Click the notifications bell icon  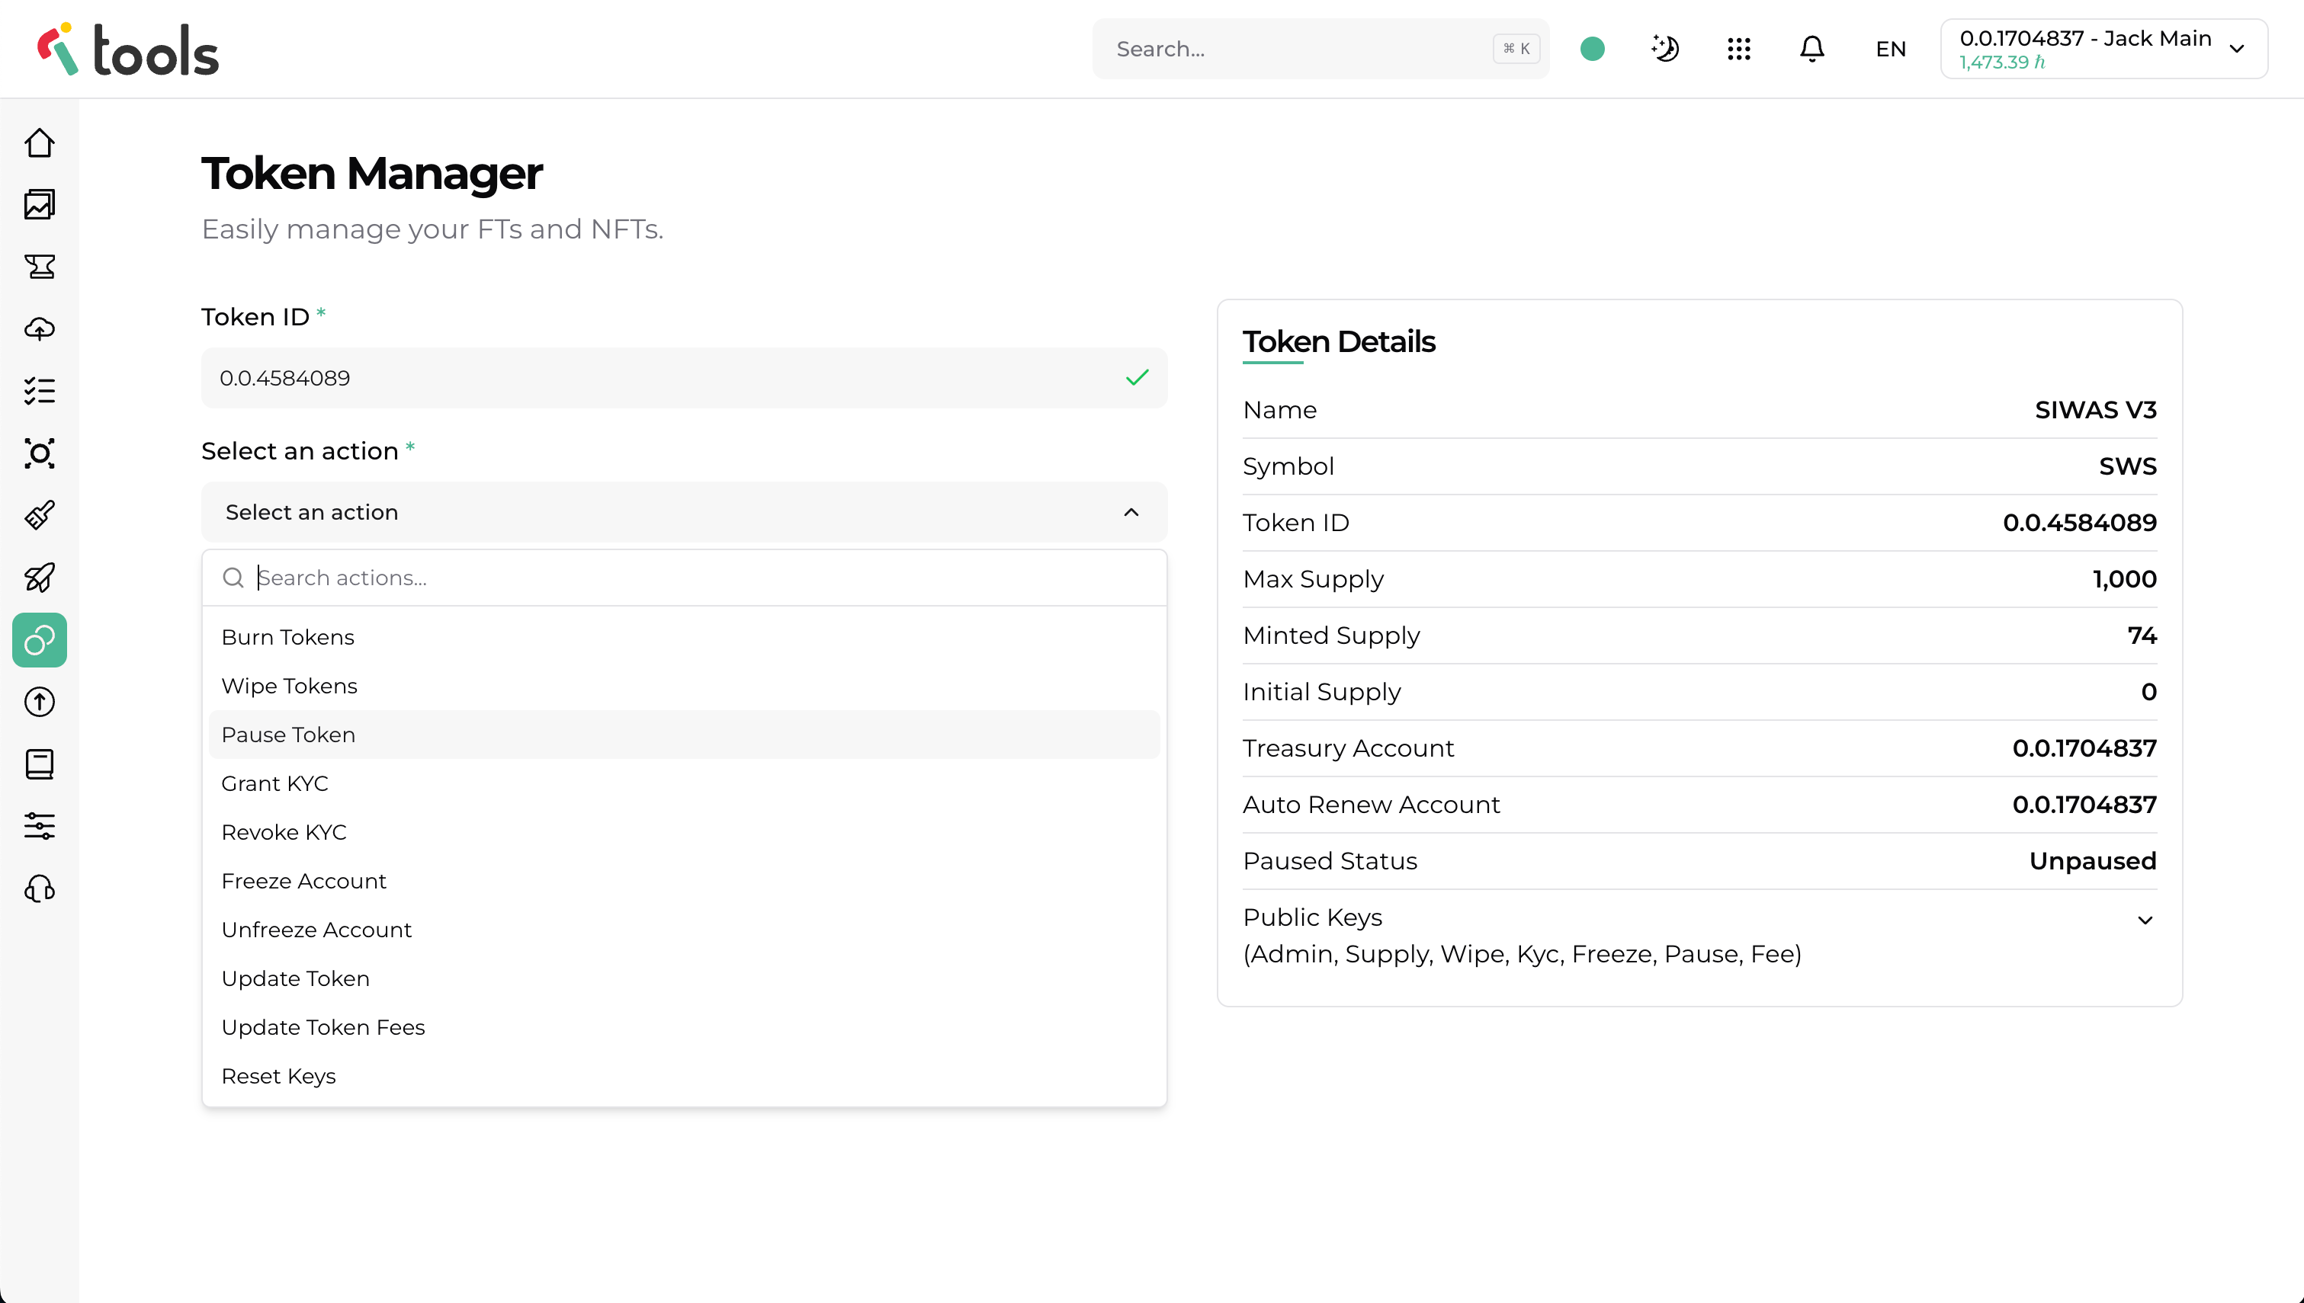point(1812,48)
